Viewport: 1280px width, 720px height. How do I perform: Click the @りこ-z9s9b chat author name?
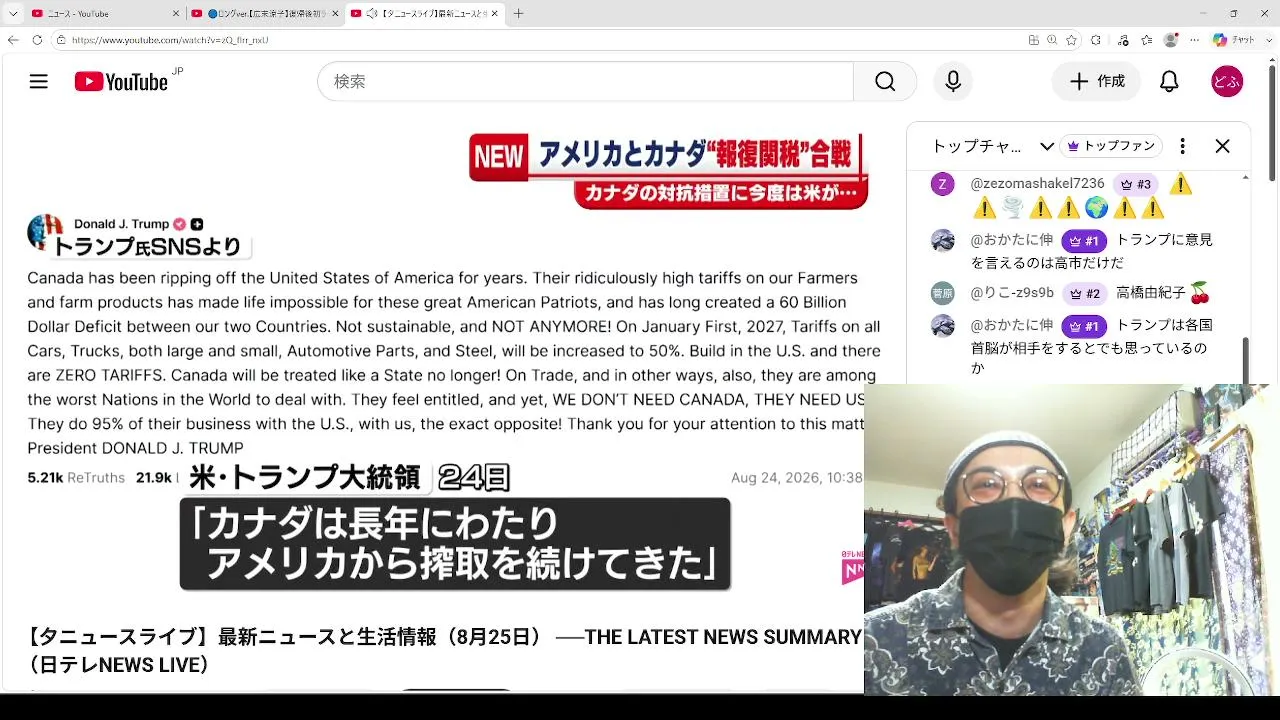1012,293
